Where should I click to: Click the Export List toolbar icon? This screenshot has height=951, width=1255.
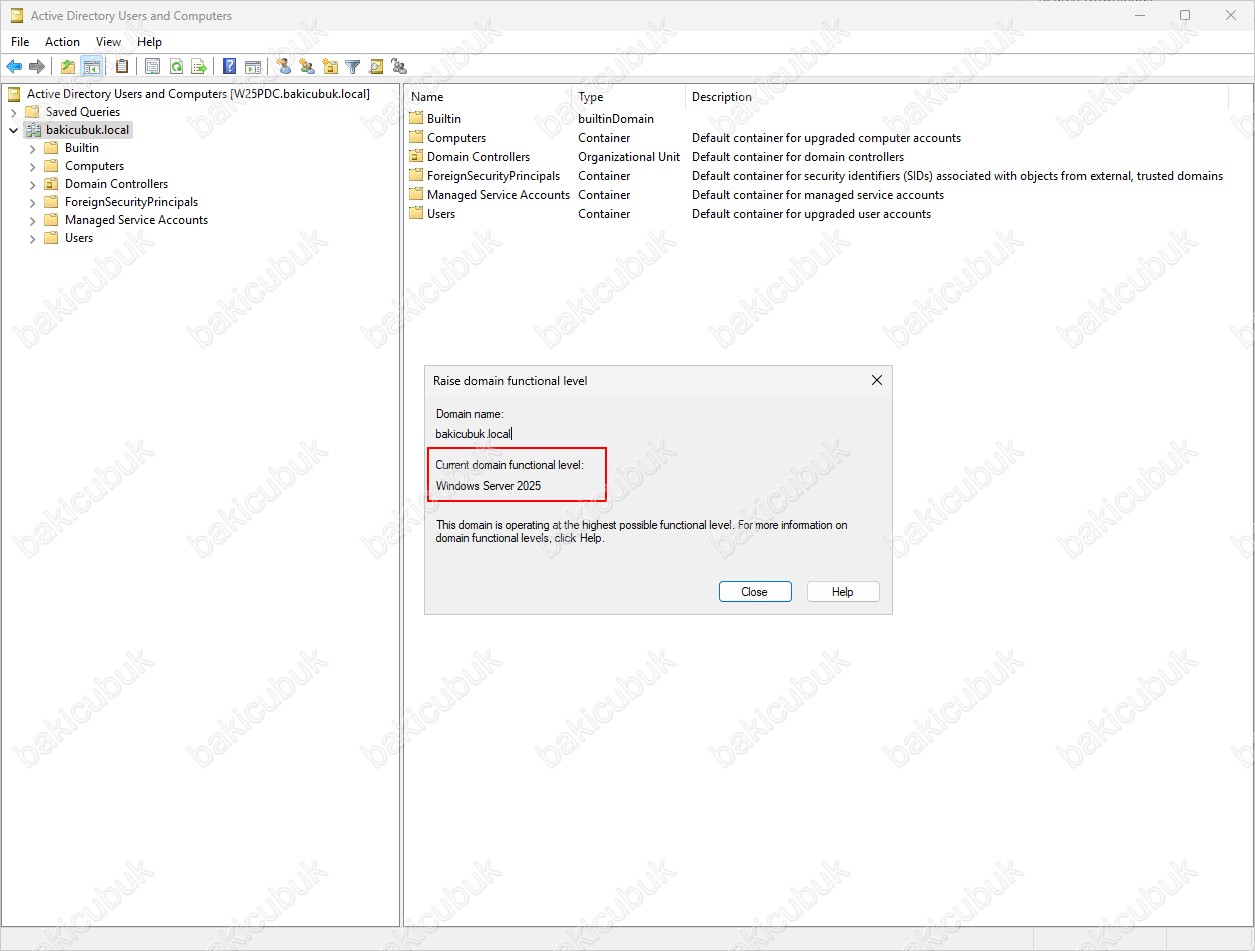(199, 67)
